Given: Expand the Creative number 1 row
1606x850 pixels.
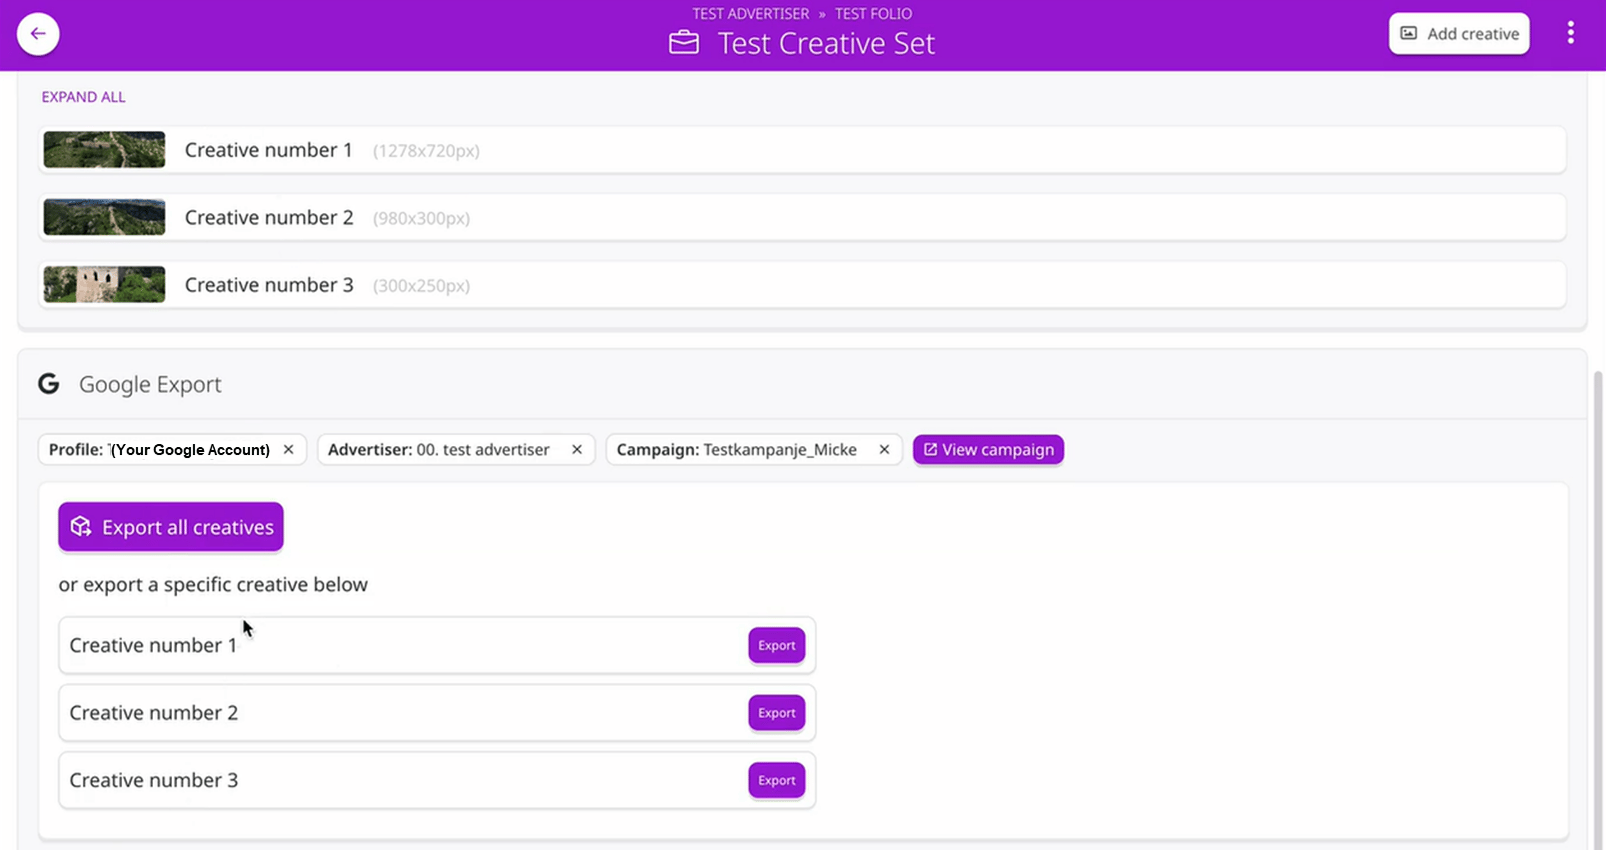Looking at the screenshot, I should (x=800, y=150).
